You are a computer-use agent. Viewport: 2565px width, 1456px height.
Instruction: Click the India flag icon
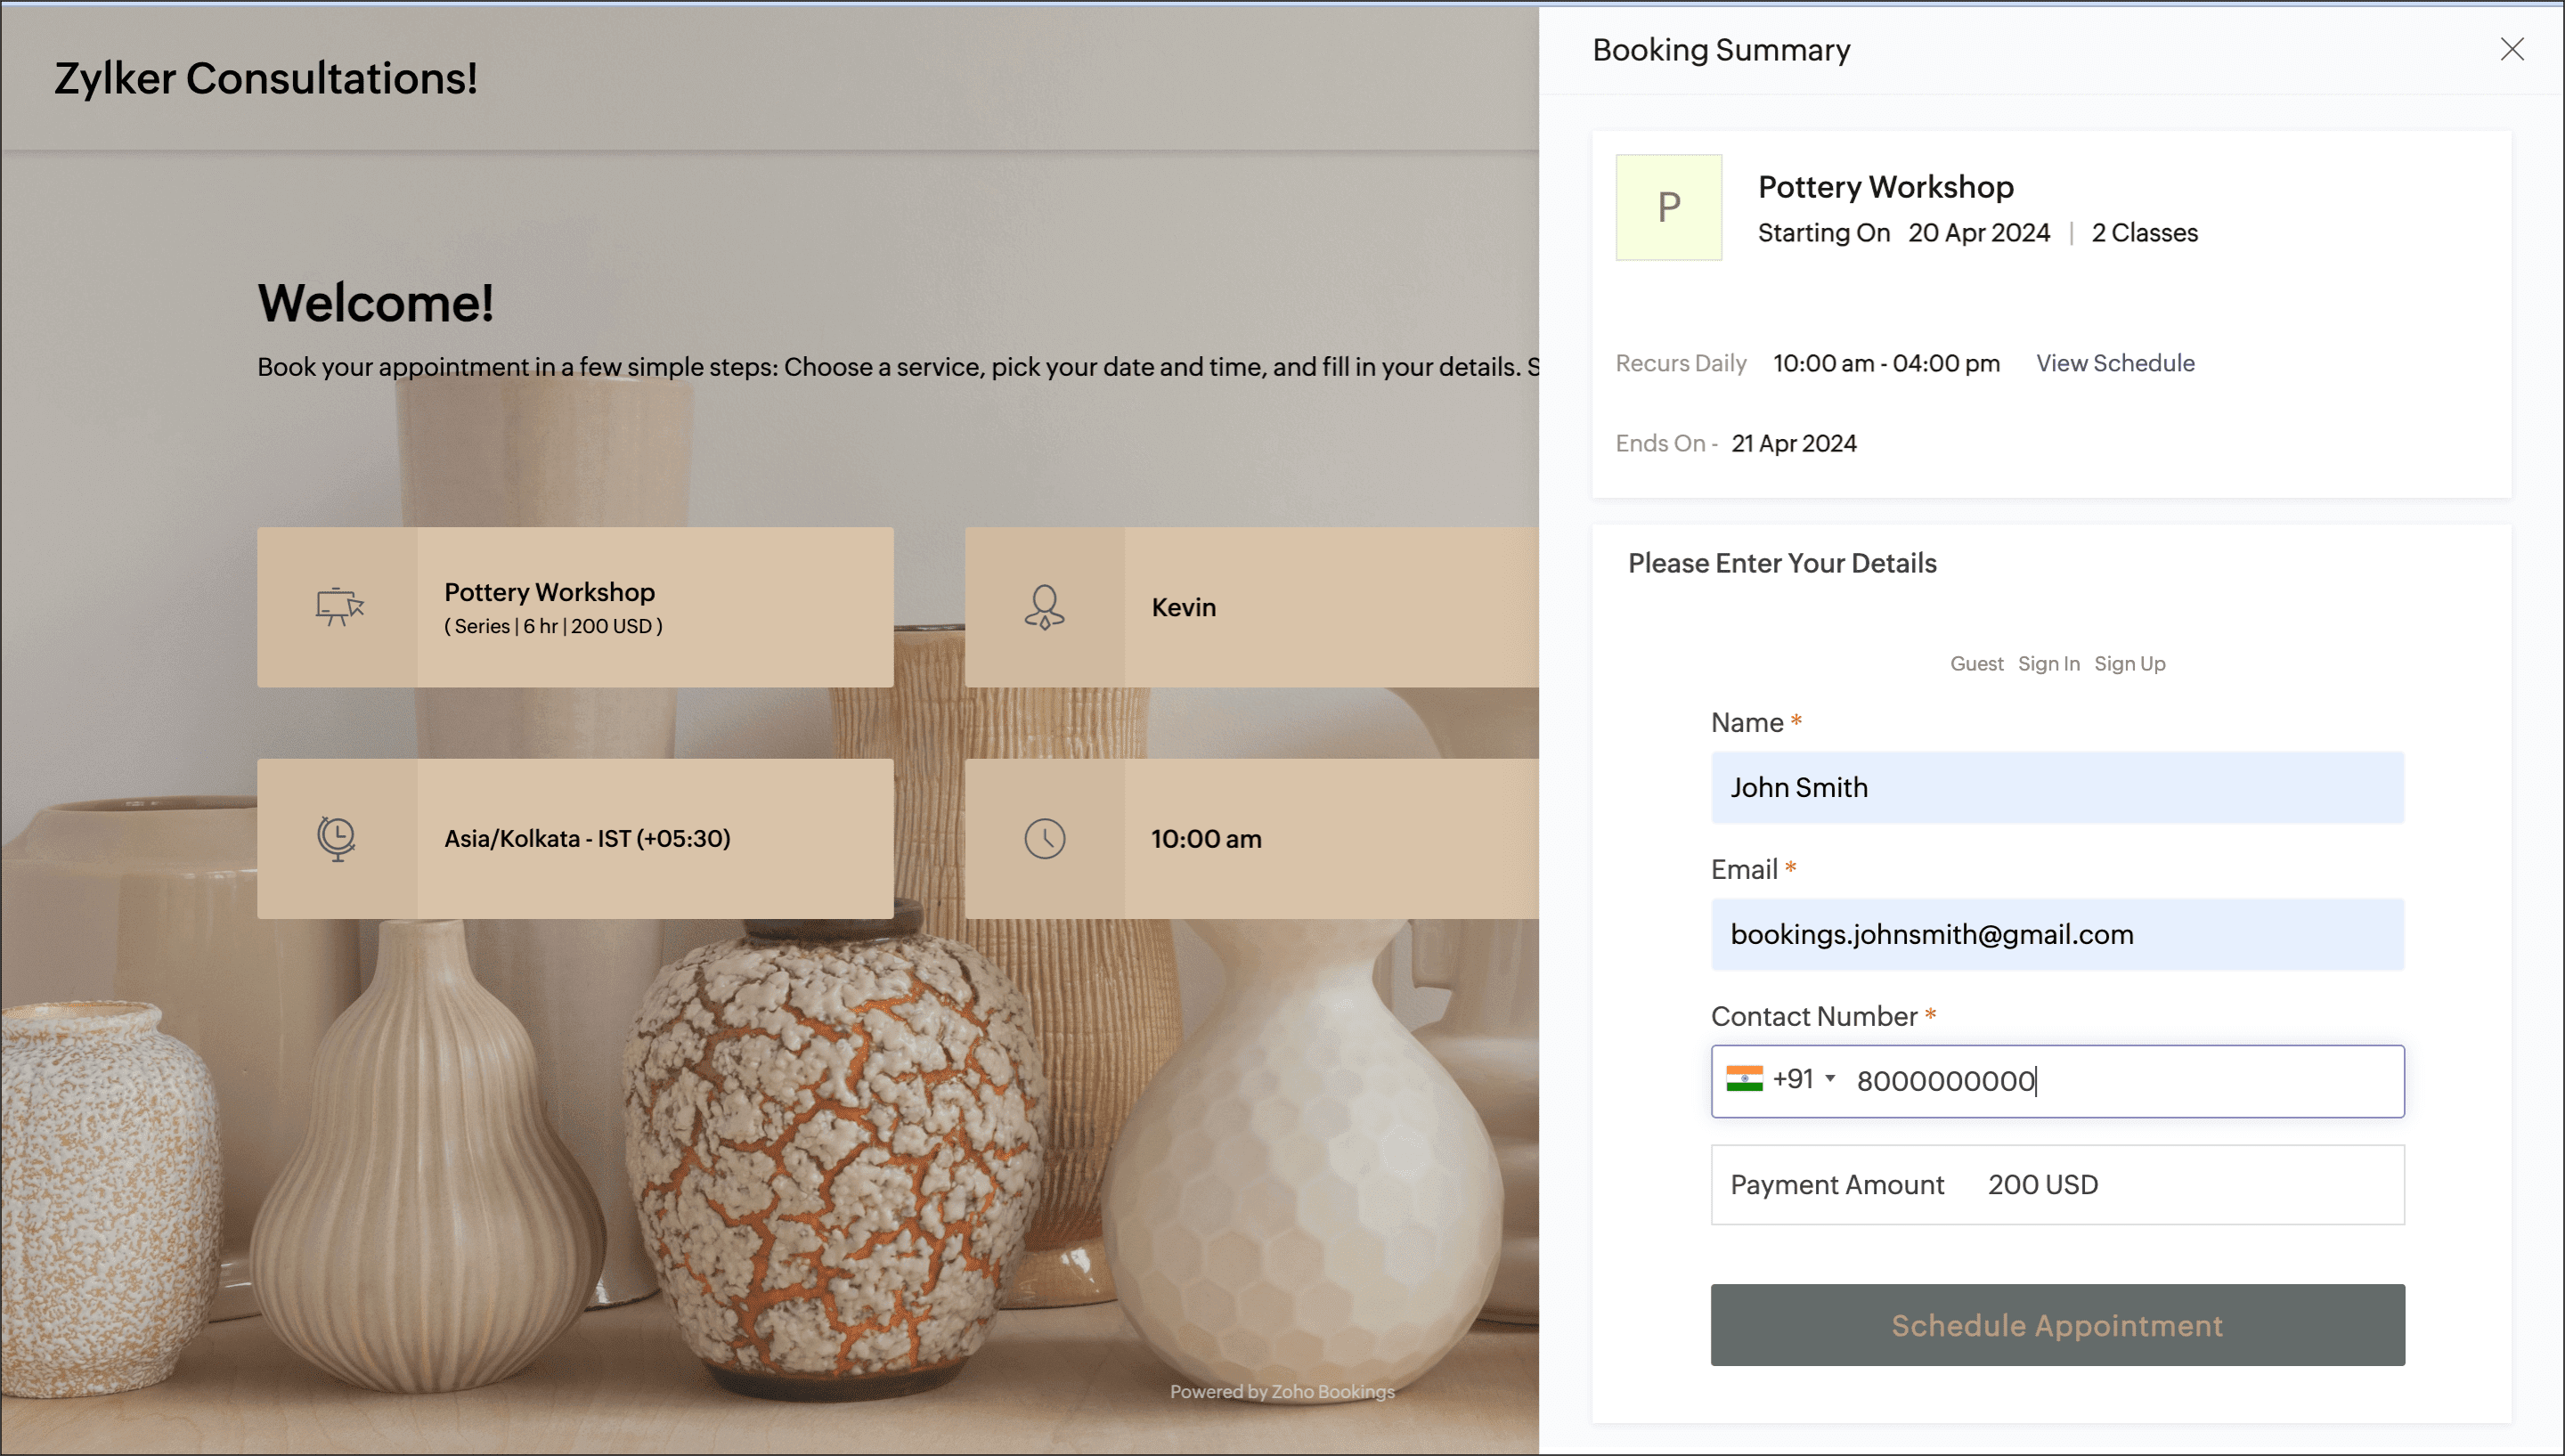(x=1744, y=1079)
